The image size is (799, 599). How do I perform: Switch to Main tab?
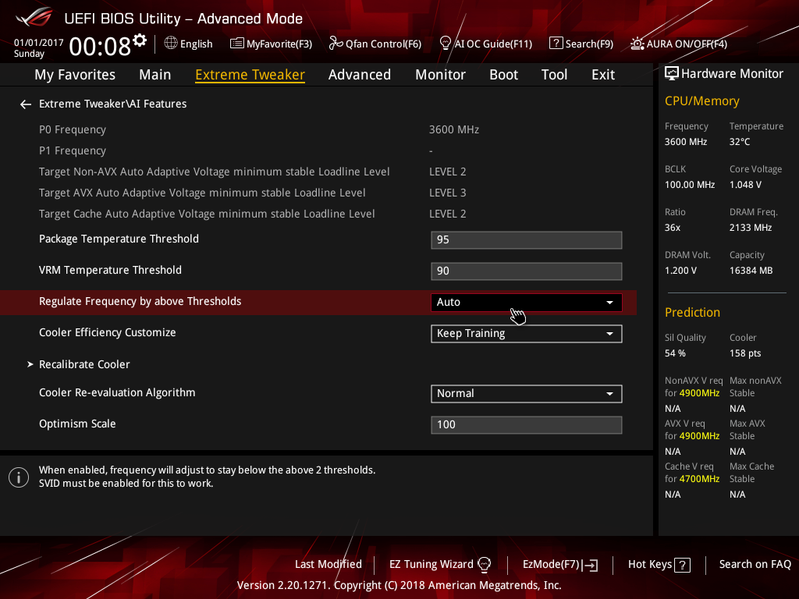click(155, 75)
